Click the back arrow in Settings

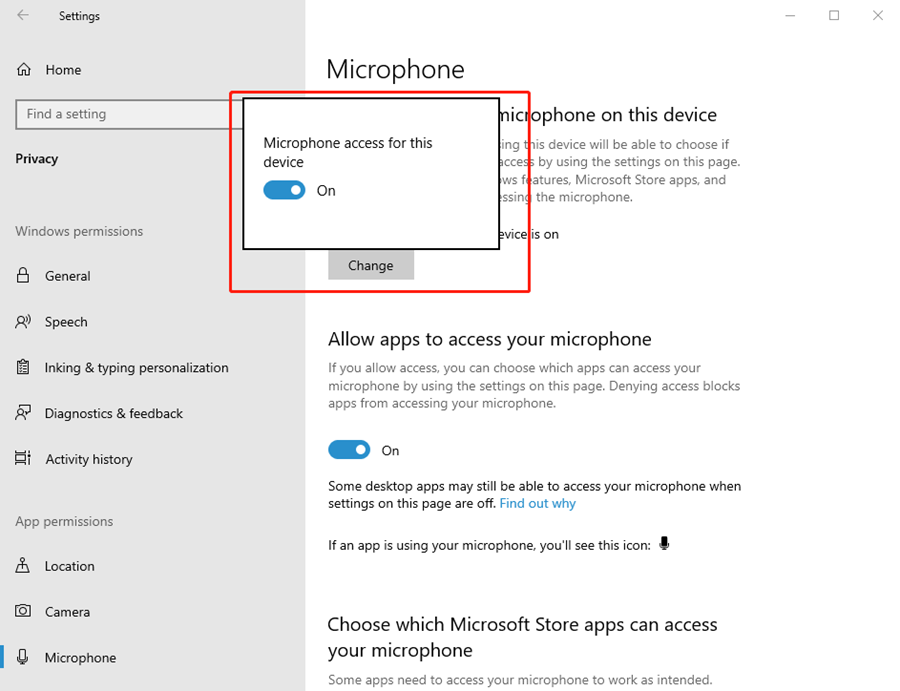pyautogui.click(x=23, y=15)
